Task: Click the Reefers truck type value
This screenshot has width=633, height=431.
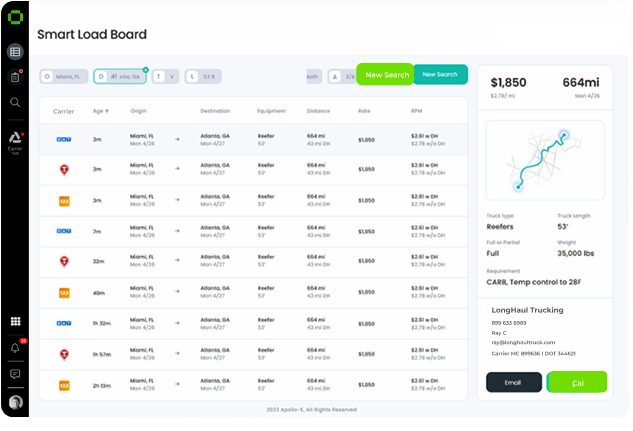Action: pyautogui.click(x=500, y=227)
